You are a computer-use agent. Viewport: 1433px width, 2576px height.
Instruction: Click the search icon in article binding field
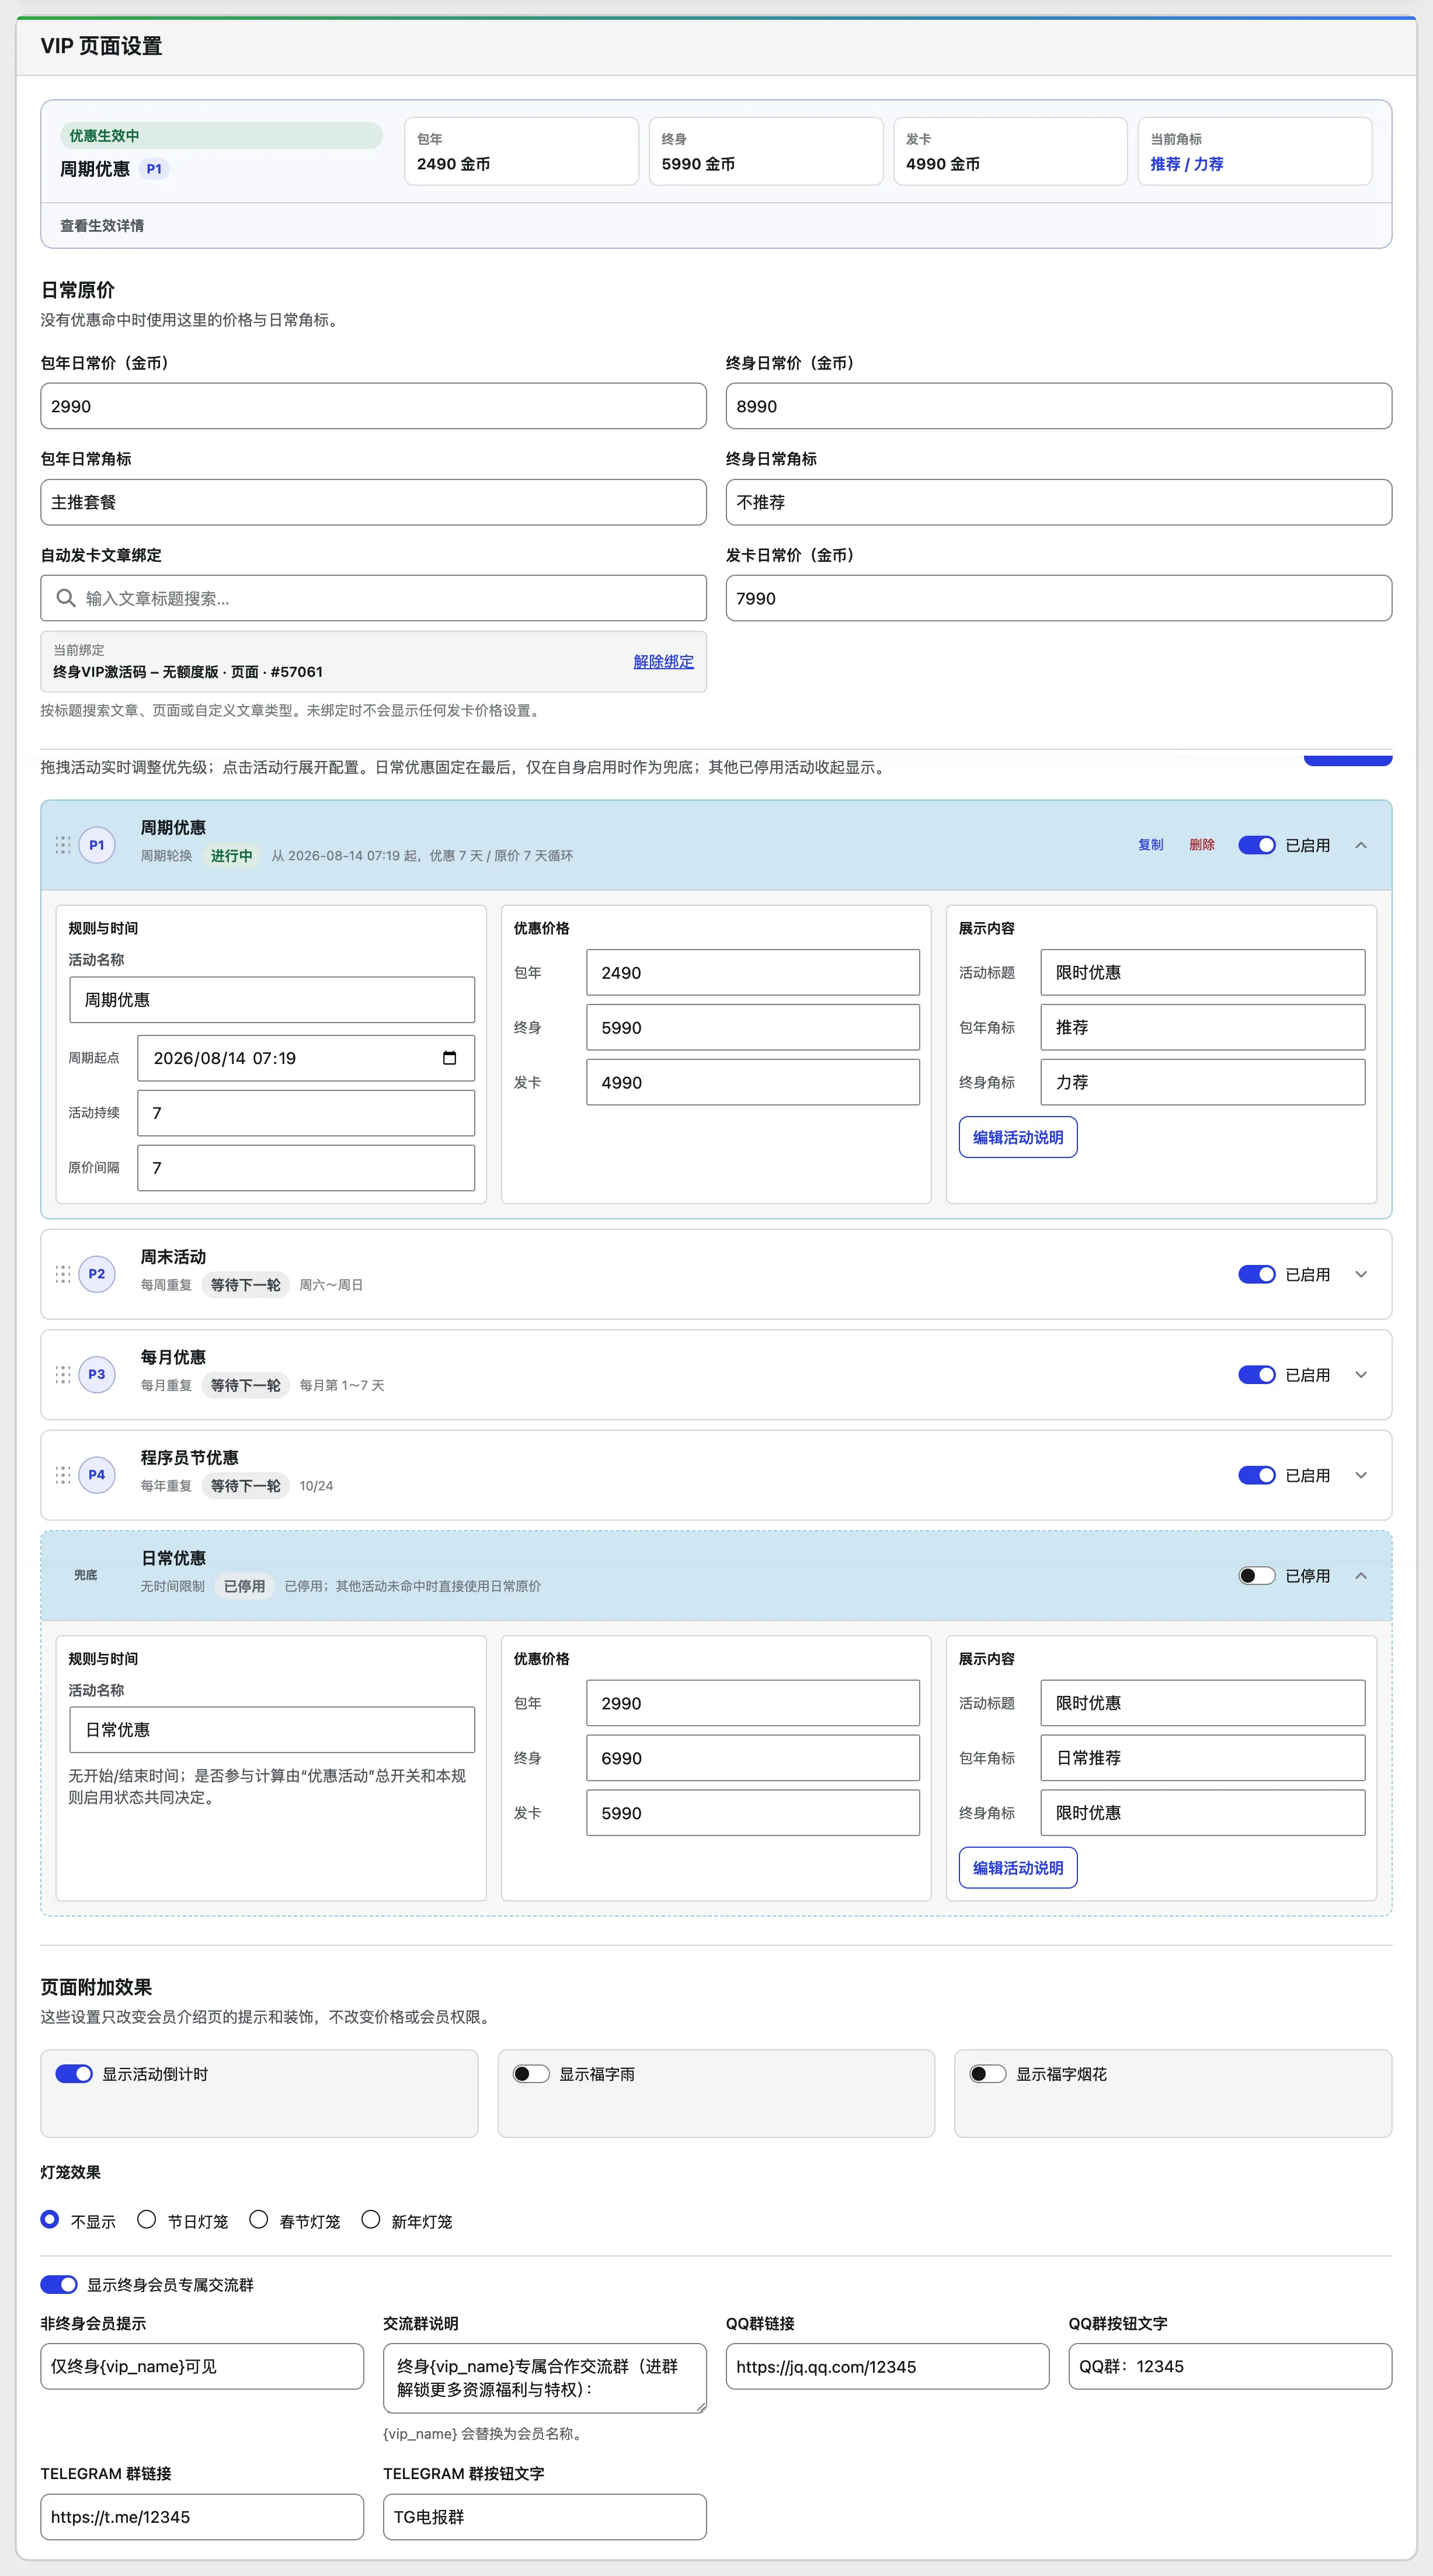click(66, 598)
